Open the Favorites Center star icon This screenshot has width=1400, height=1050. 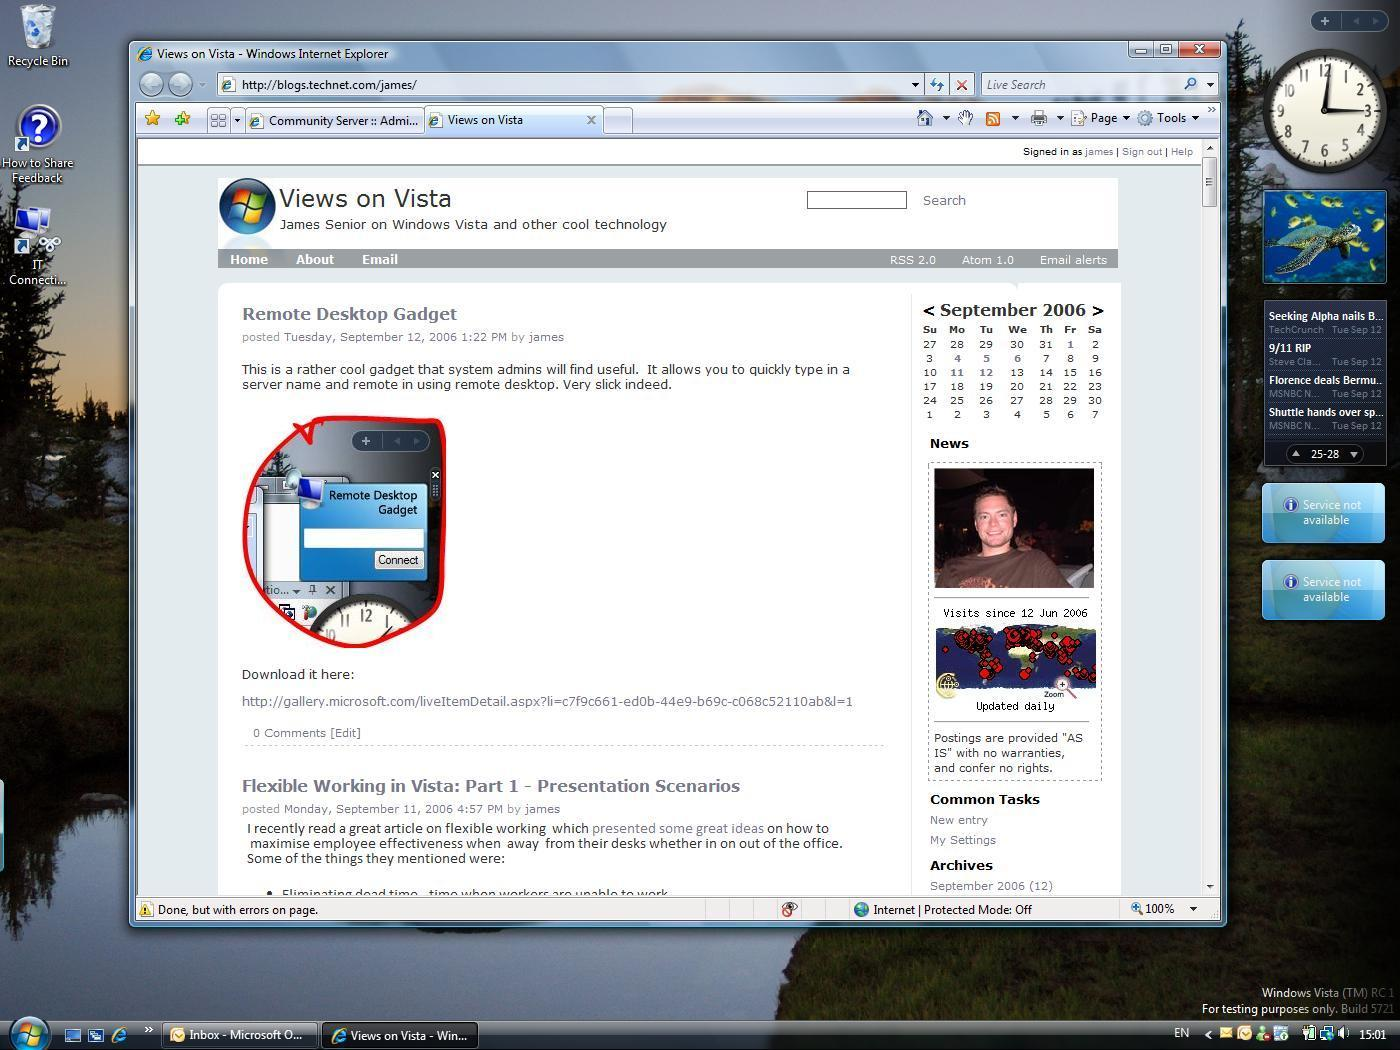coord(152,119)
